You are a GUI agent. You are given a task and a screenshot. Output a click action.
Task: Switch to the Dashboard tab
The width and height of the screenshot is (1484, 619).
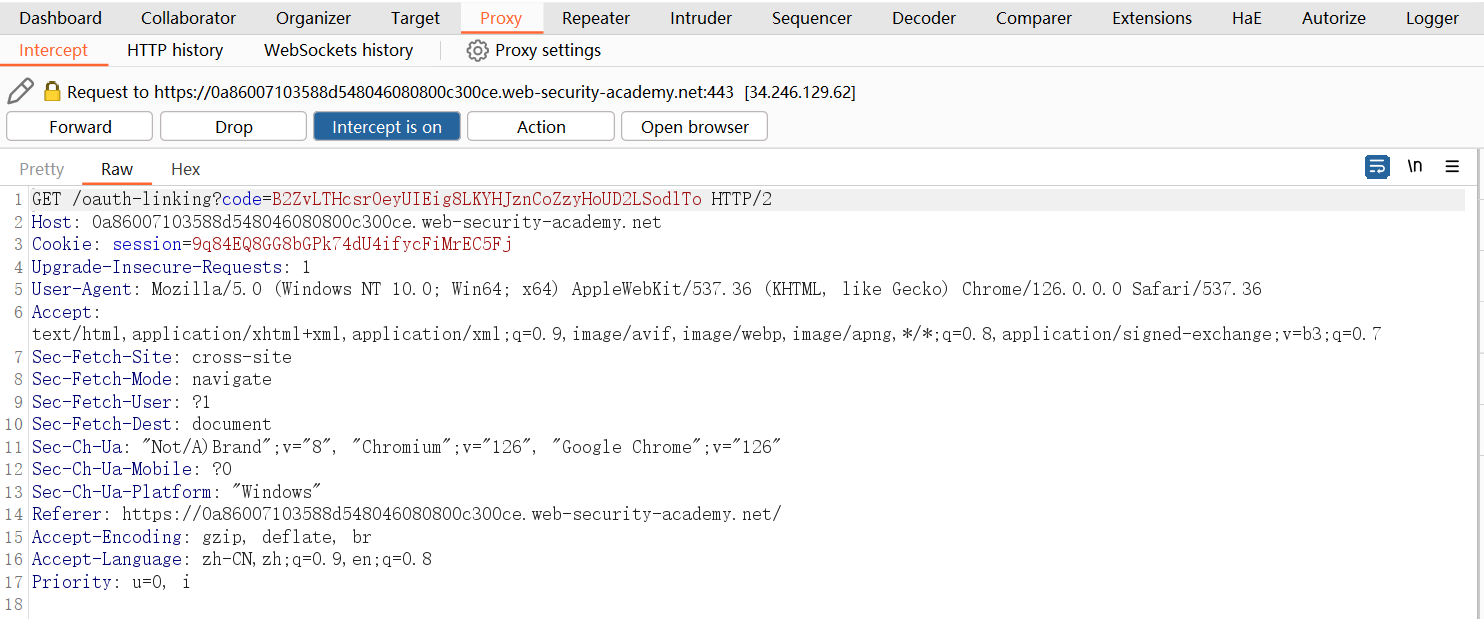pyautogui.click(x=61, y=18)
